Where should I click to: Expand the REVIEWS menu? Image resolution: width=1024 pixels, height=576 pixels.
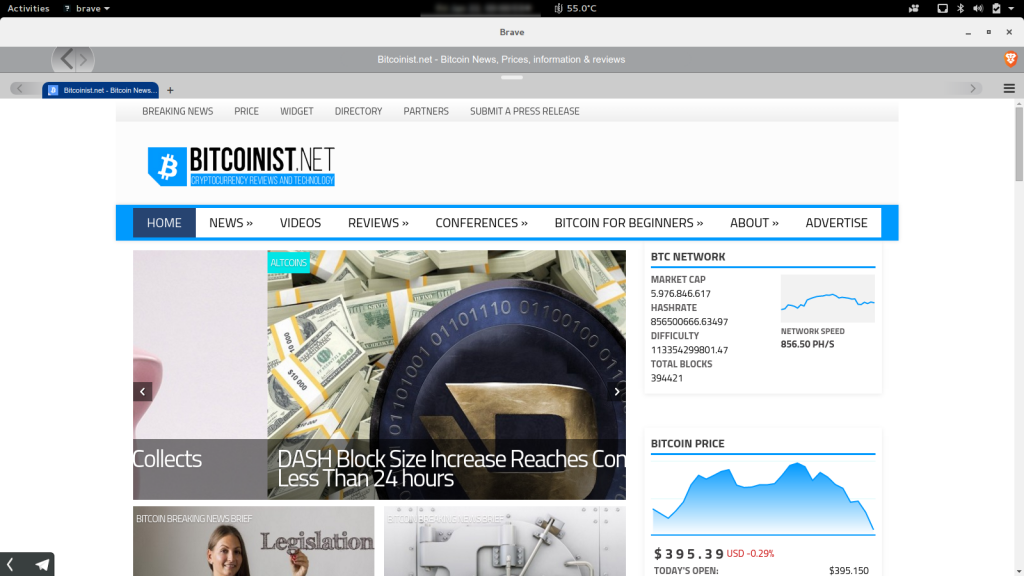tap(378, 223)
